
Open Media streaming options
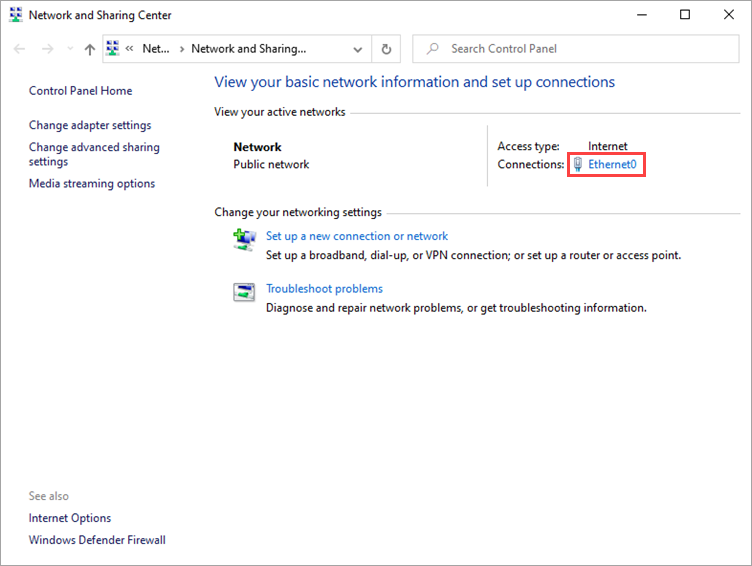point(92,183)
